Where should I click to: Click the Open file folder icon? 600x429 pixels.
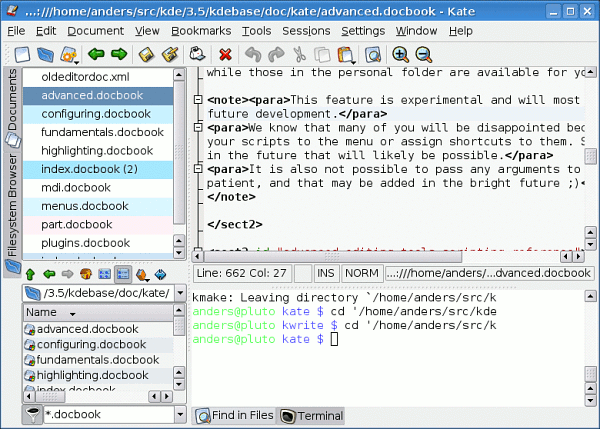point(45,54)
